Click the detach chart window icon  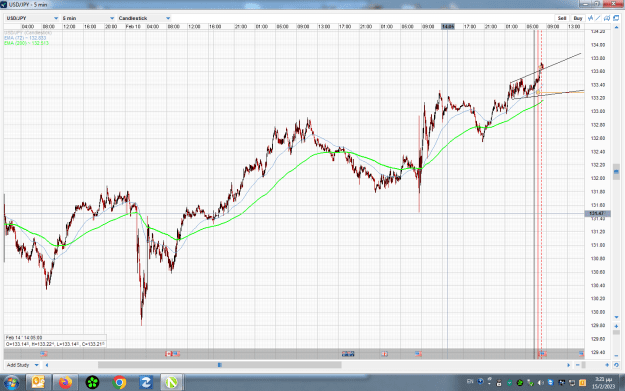click(x=616, y=18)
